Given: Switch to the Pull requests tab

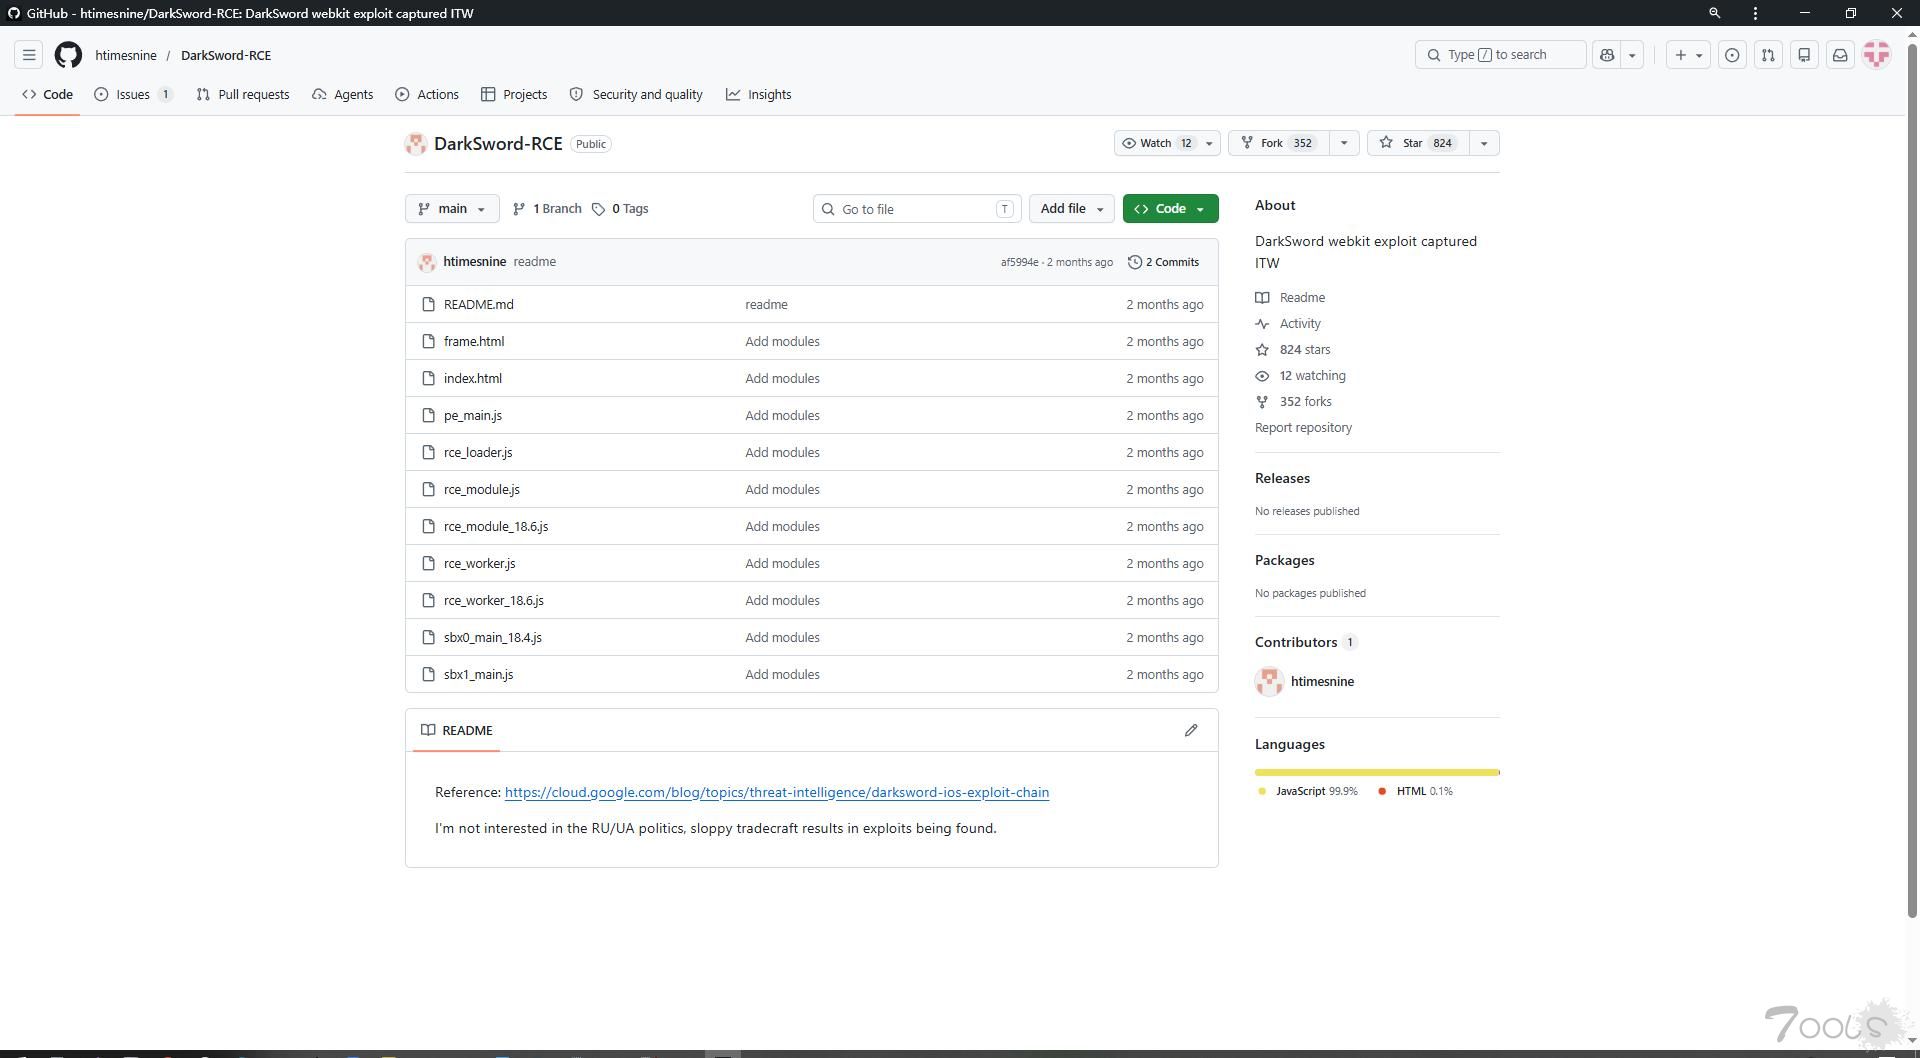Looking at the screenshot, I should [x=243, y=94].
